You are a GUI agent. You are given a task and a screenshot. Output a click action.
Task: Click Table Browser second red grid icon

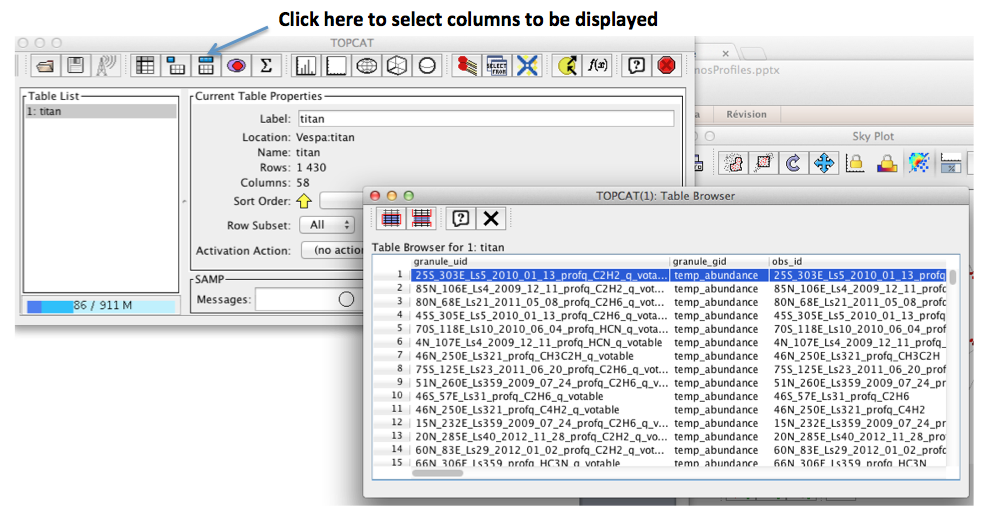point(422,218)
